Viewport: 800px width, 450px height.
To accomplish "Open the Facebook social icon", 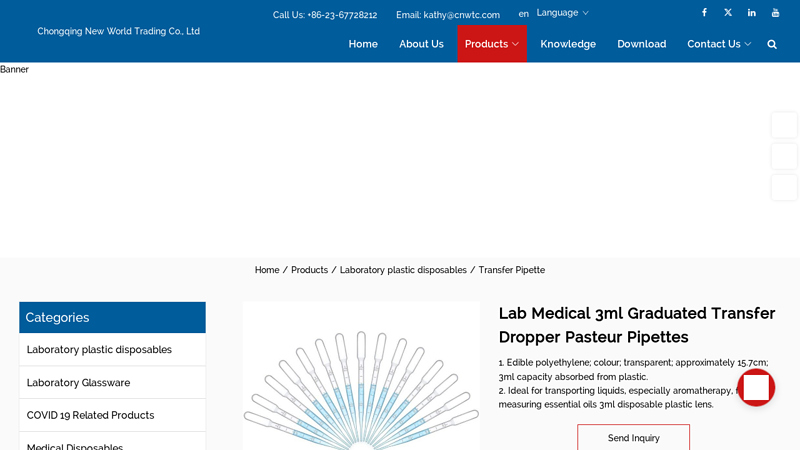I will [704, 13].
